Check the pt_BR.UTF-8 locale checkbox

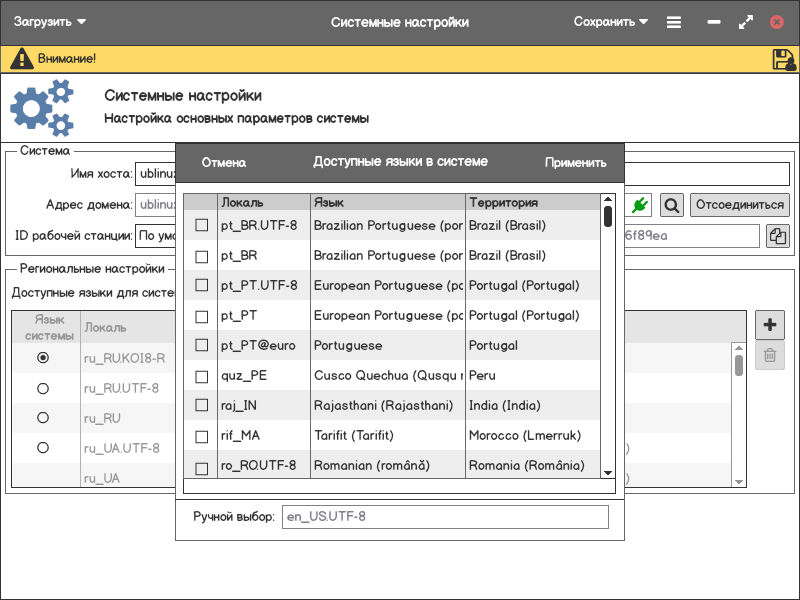tap(201, 226)
